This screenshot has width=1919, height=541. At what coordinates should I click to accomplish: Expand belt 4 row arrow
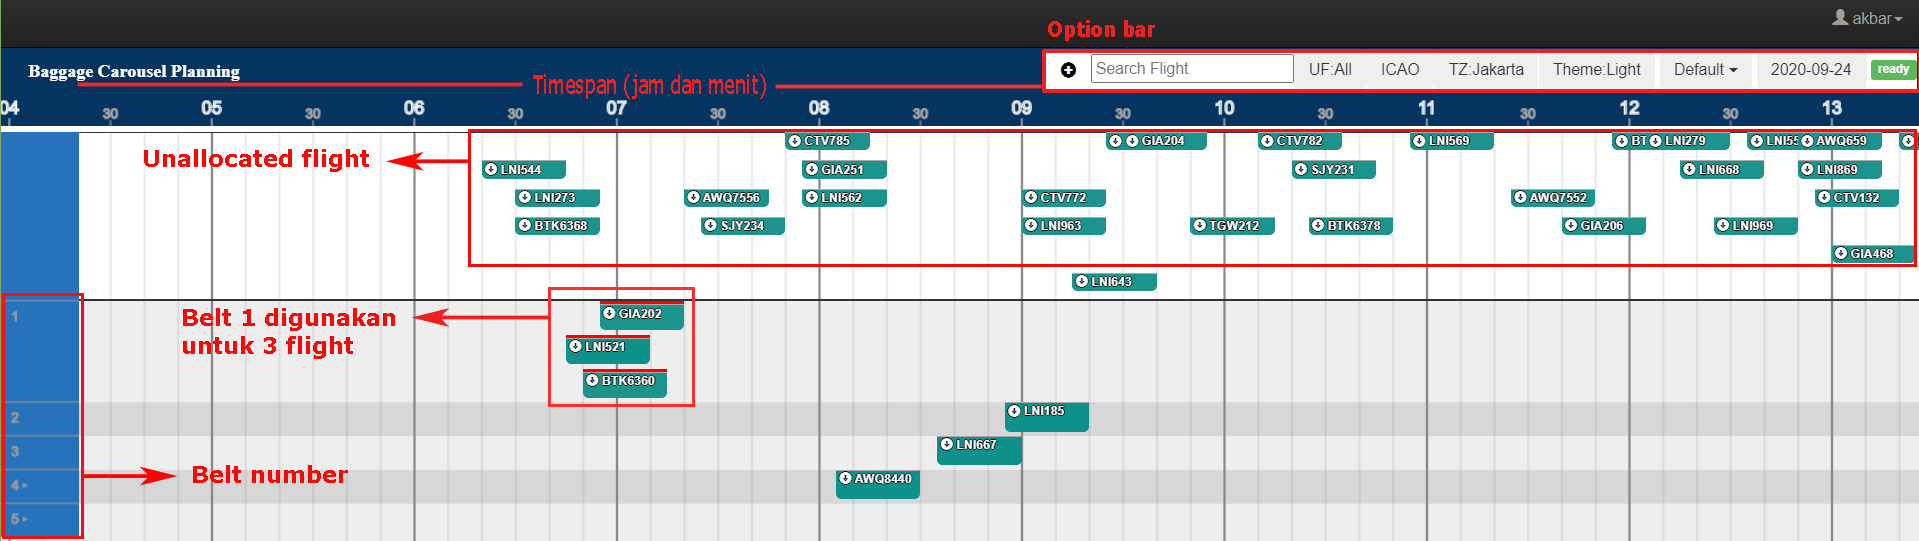click(25, 486)
